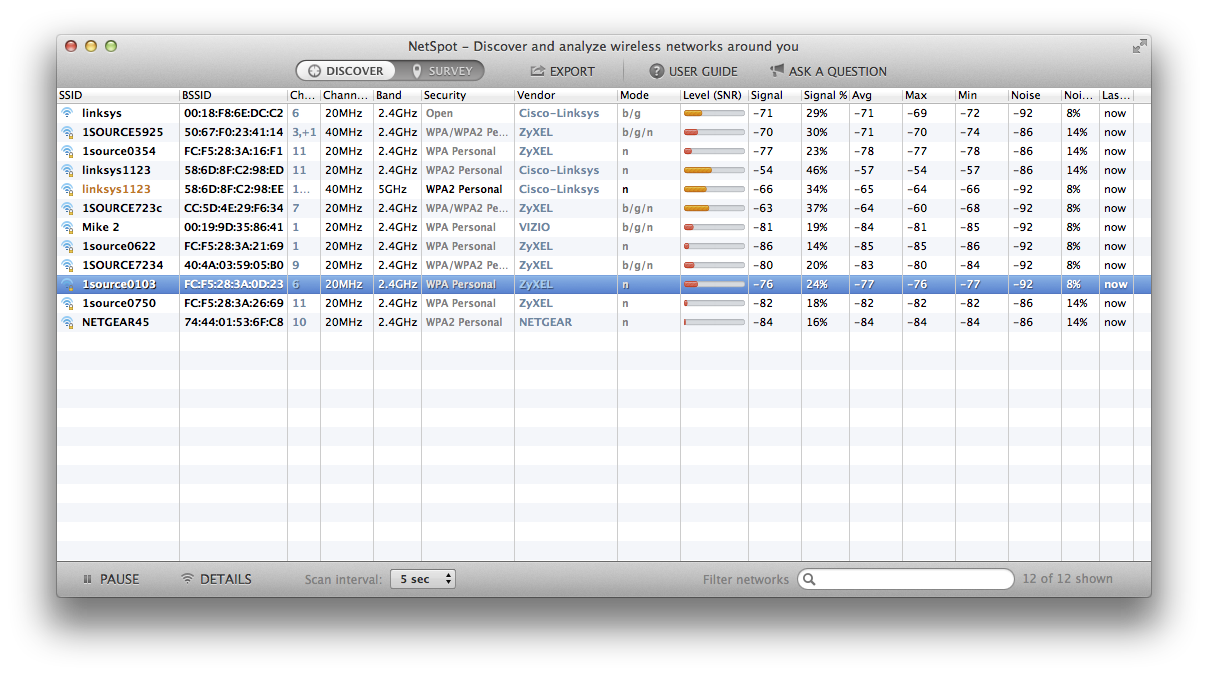Click the wifi icon beside linksys1123 2.4GHz
The width and height of the screenshot is (1208, 676).
click(67, 170)
